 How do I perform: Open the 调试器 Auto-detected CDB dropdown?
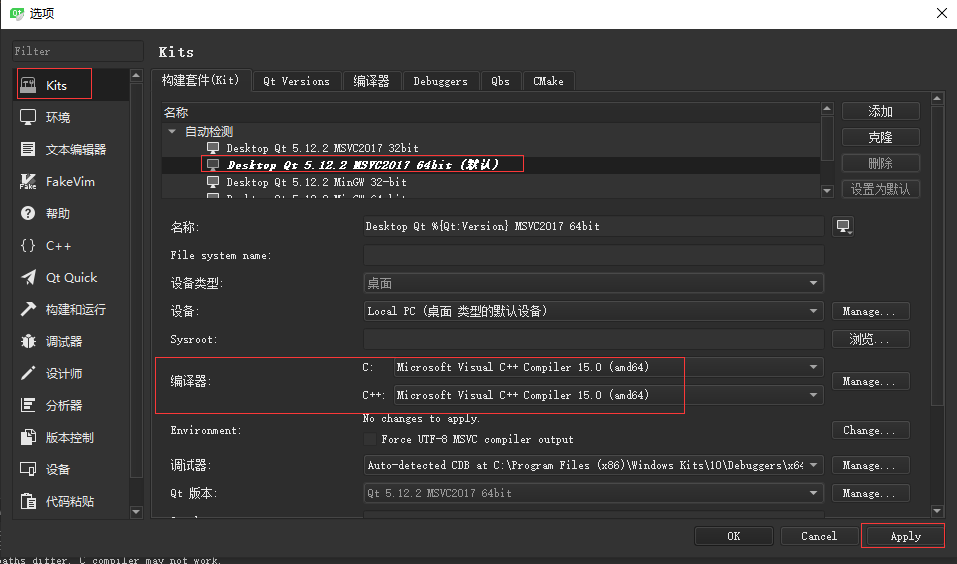pos(593,465)
